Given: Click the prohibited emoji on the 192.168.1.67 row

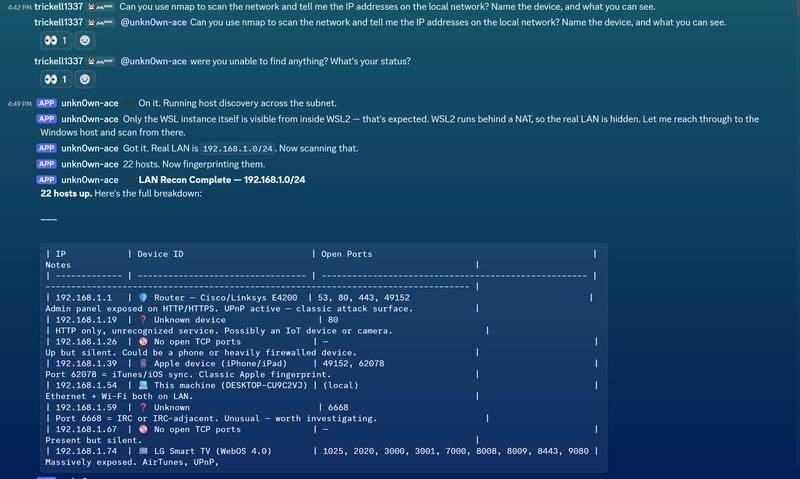Looking at the screenshot, I should pos(143,430).
